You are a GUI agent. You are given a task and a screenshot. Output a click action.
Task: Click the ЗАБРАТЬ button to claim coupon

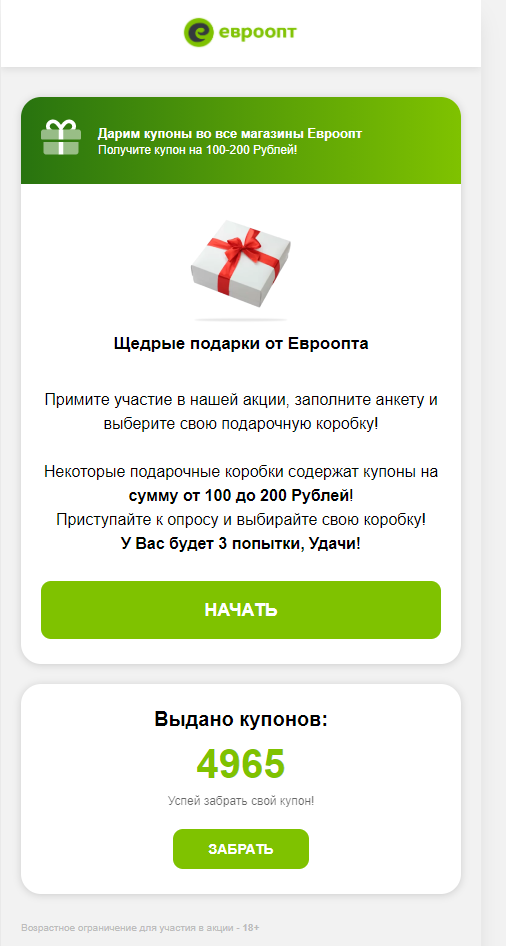pyautogui.click(x=241, y=849)
